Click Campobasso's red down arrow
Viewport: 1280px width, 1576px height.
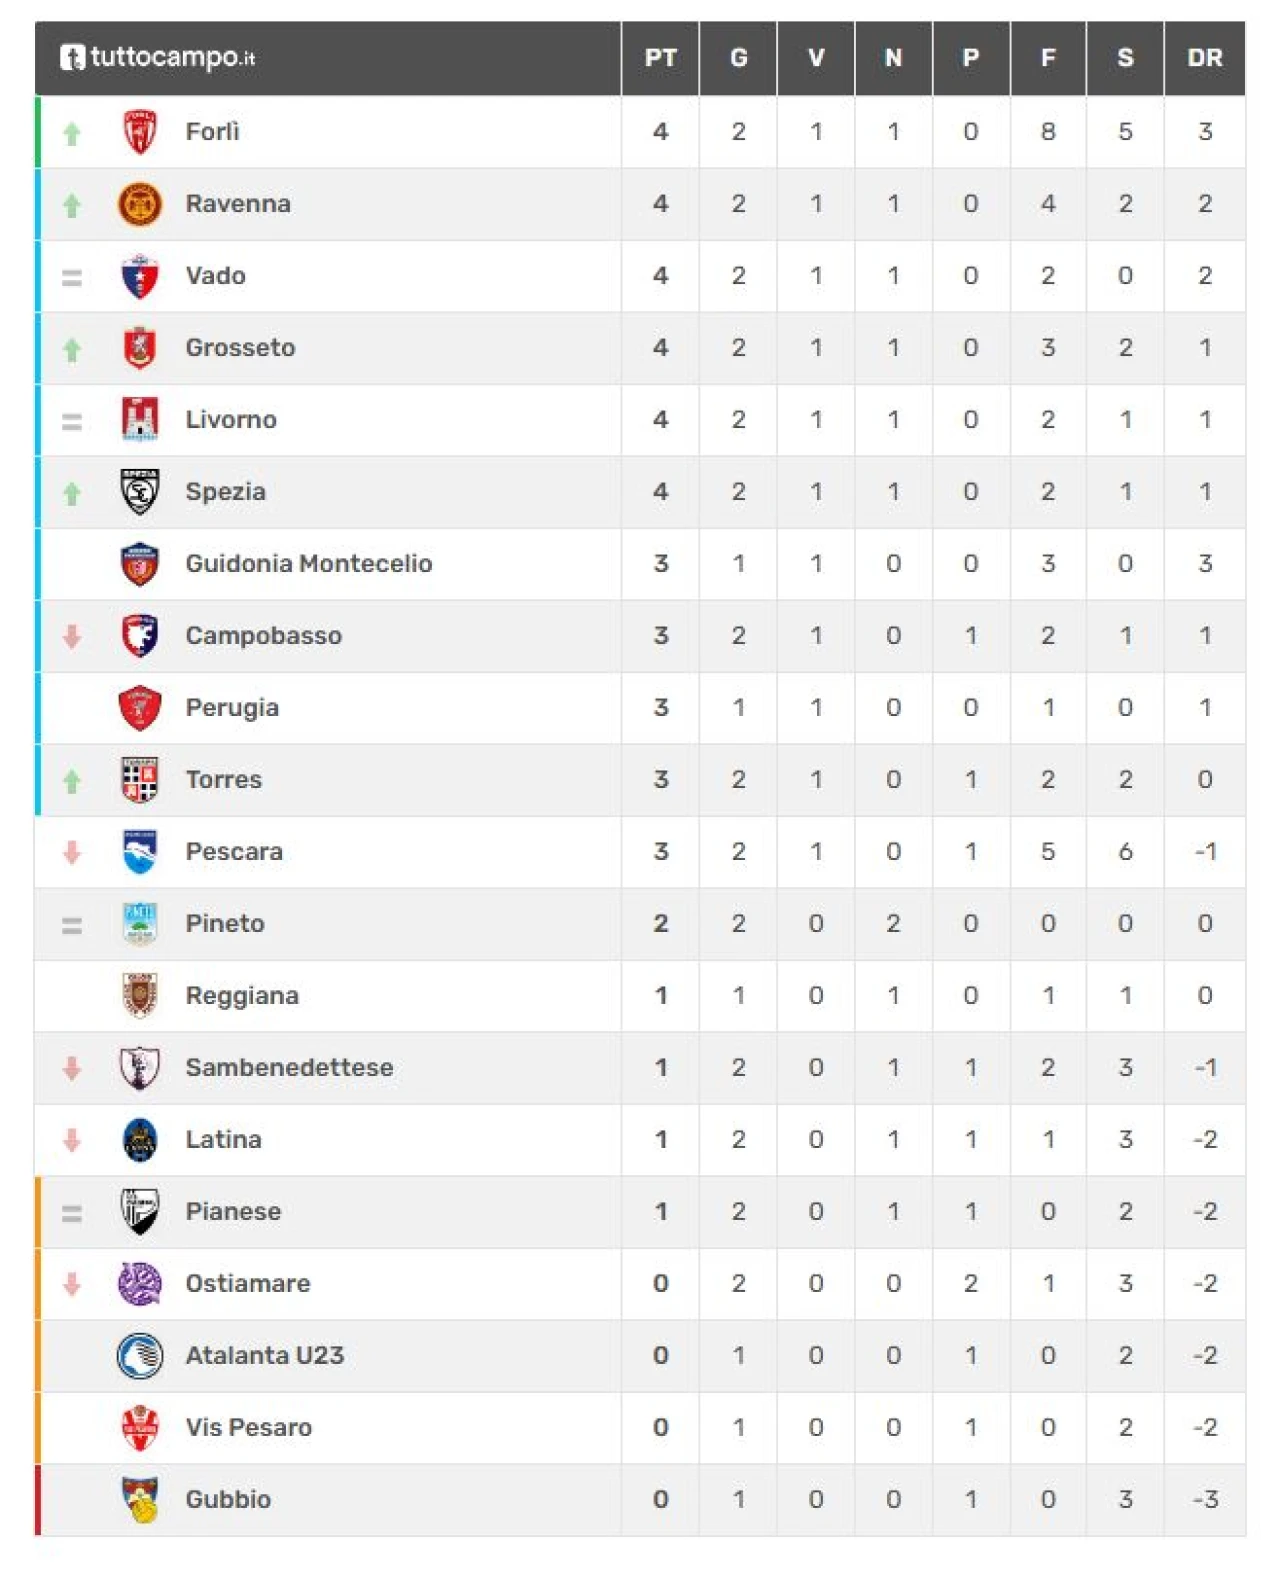[x=72, y=636]
